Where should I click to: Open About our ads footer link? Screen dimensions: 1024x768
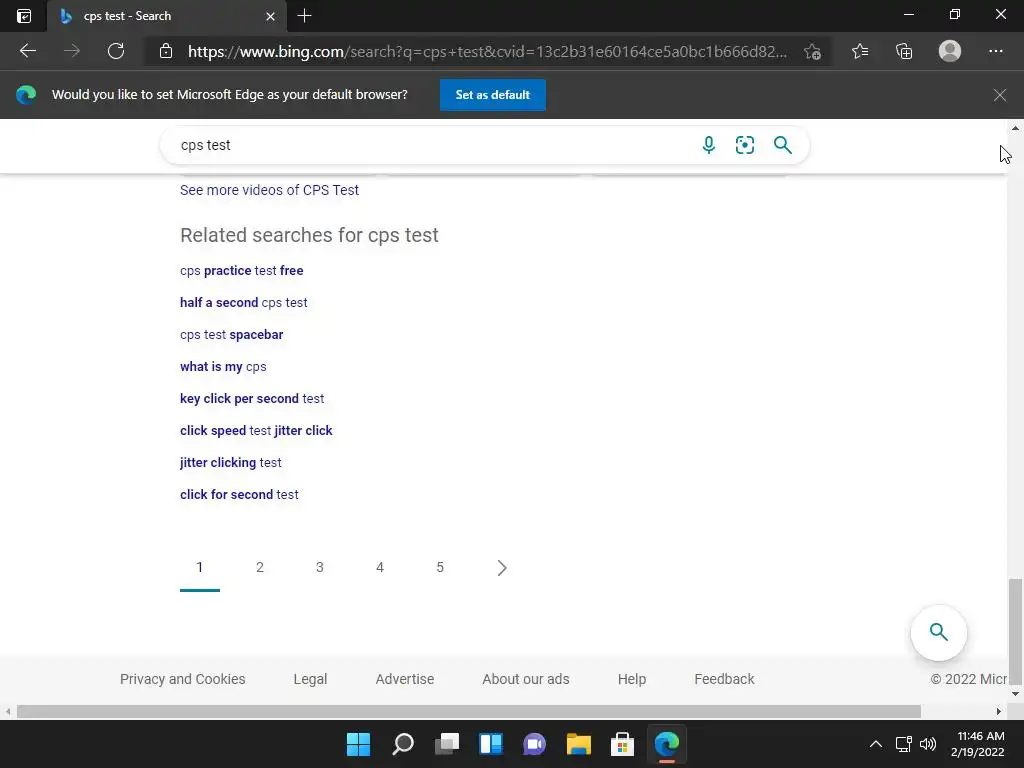point(526,679)
